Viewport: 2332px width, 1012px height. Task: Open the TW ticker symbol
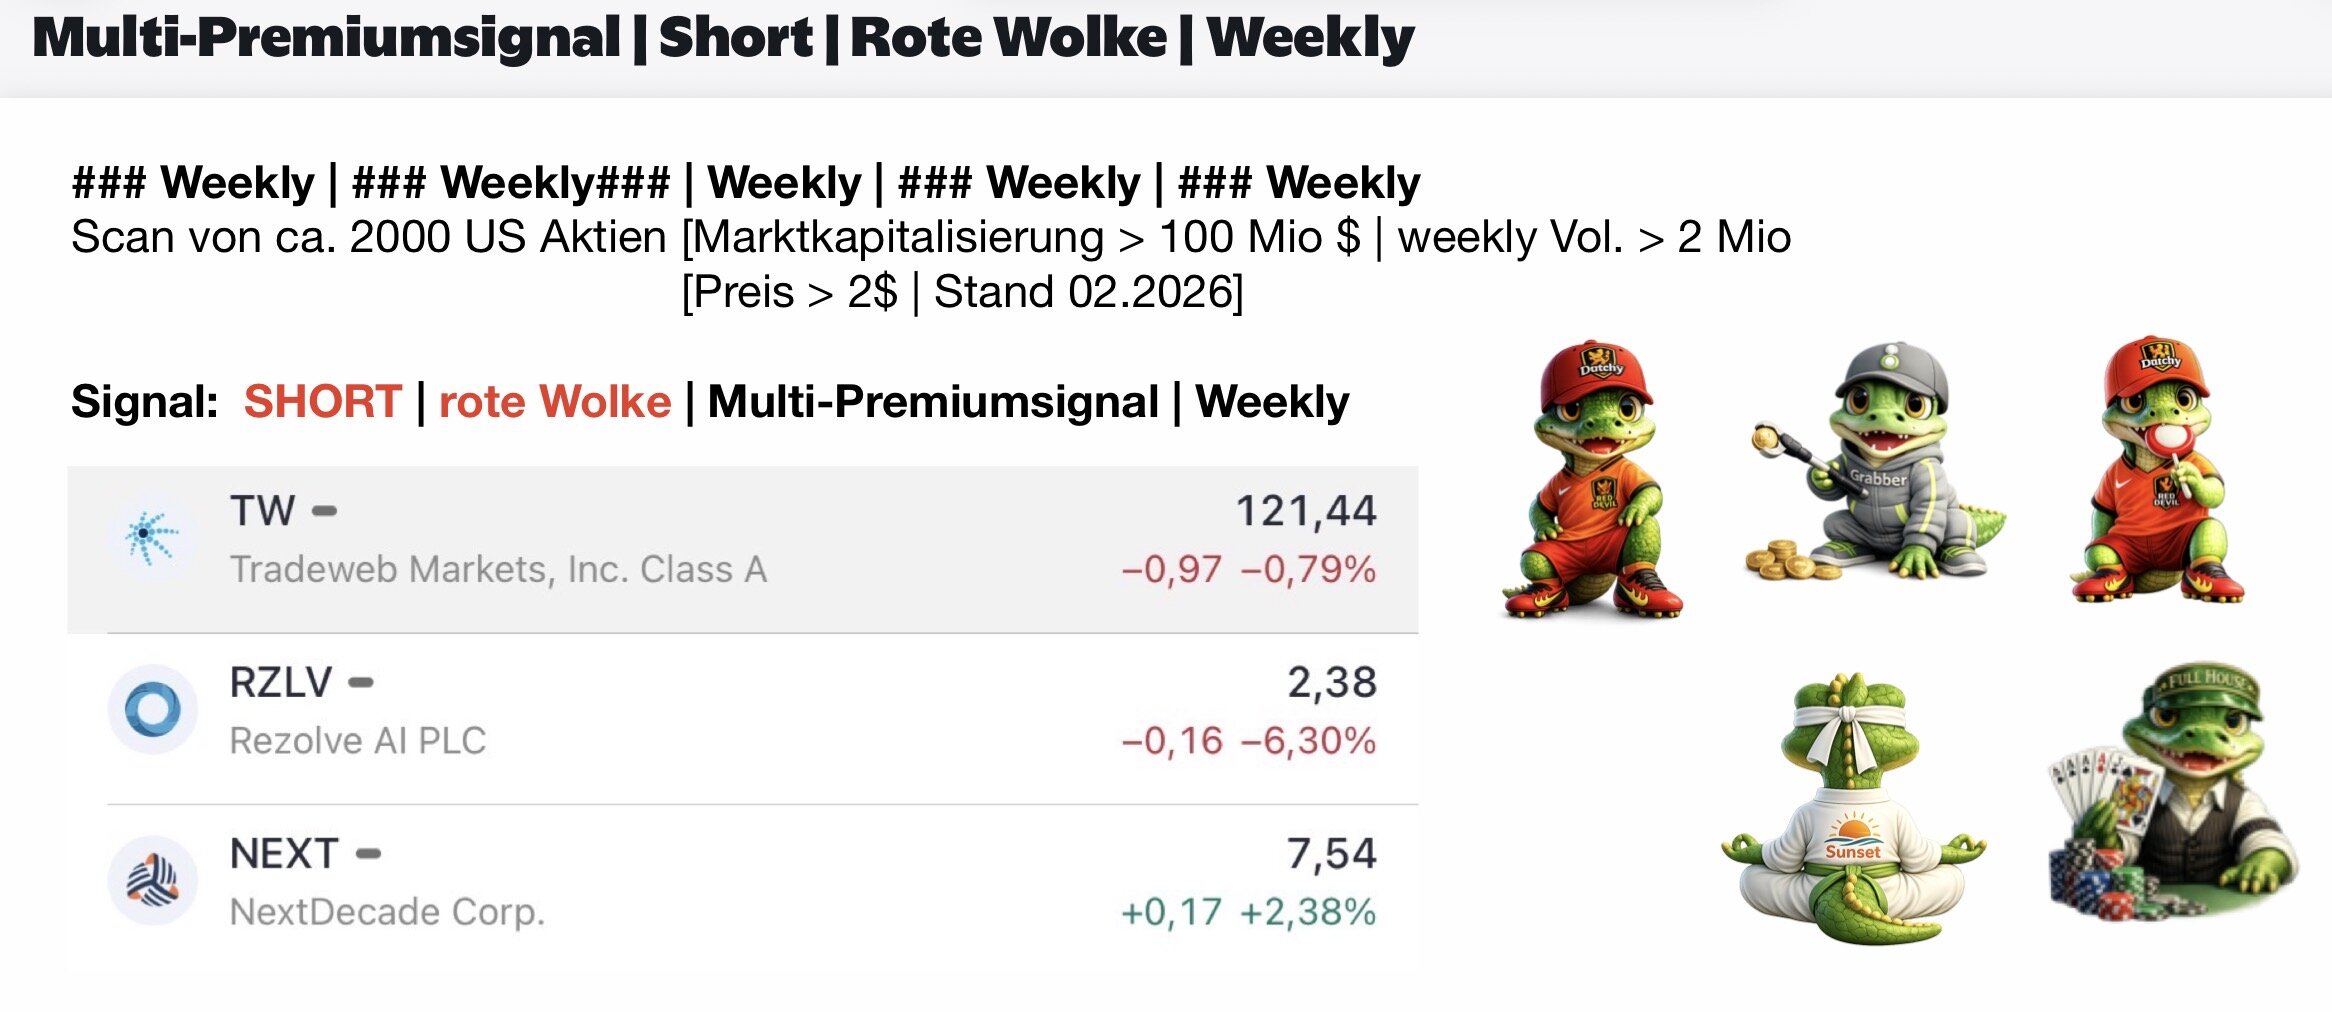(262, 511)
